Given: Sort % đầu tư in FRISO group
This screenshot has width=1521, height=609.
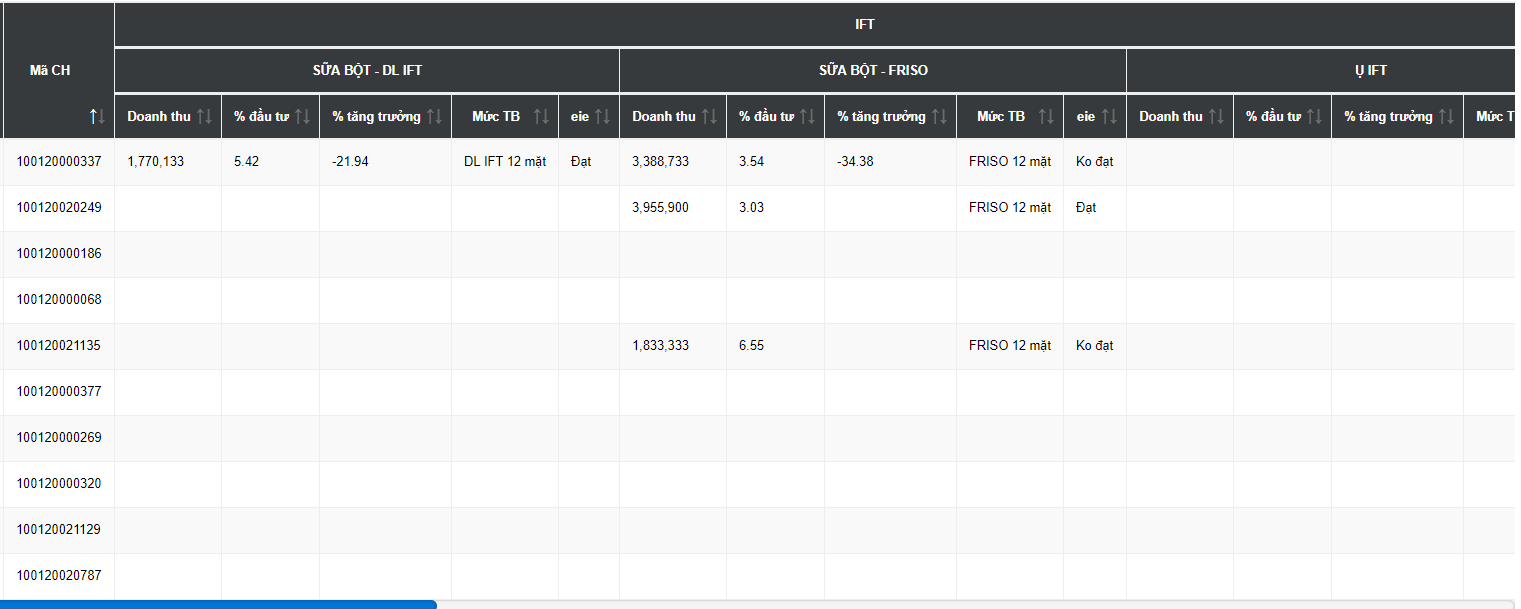Looking at the screenshot, I should point(807,117).
